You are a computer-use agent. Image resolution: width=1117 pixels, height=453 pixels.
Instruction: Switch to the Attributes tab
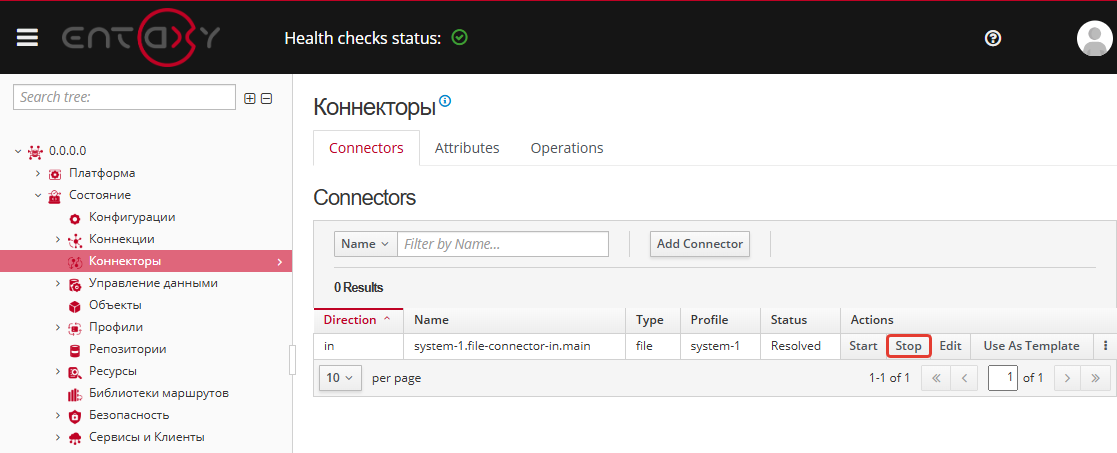tap(467, 148)
